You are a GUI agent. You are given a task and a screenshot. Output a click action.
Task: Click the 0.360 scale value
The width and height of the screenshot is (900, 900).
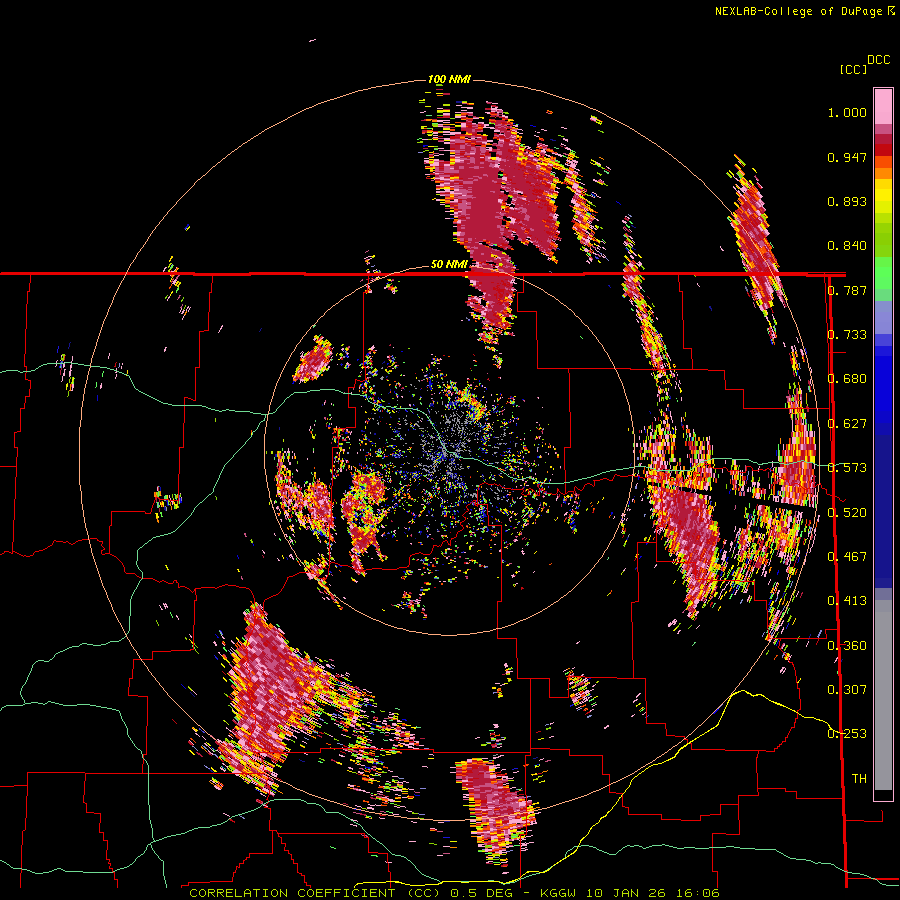pyautogui.click(x=847, y=645)
